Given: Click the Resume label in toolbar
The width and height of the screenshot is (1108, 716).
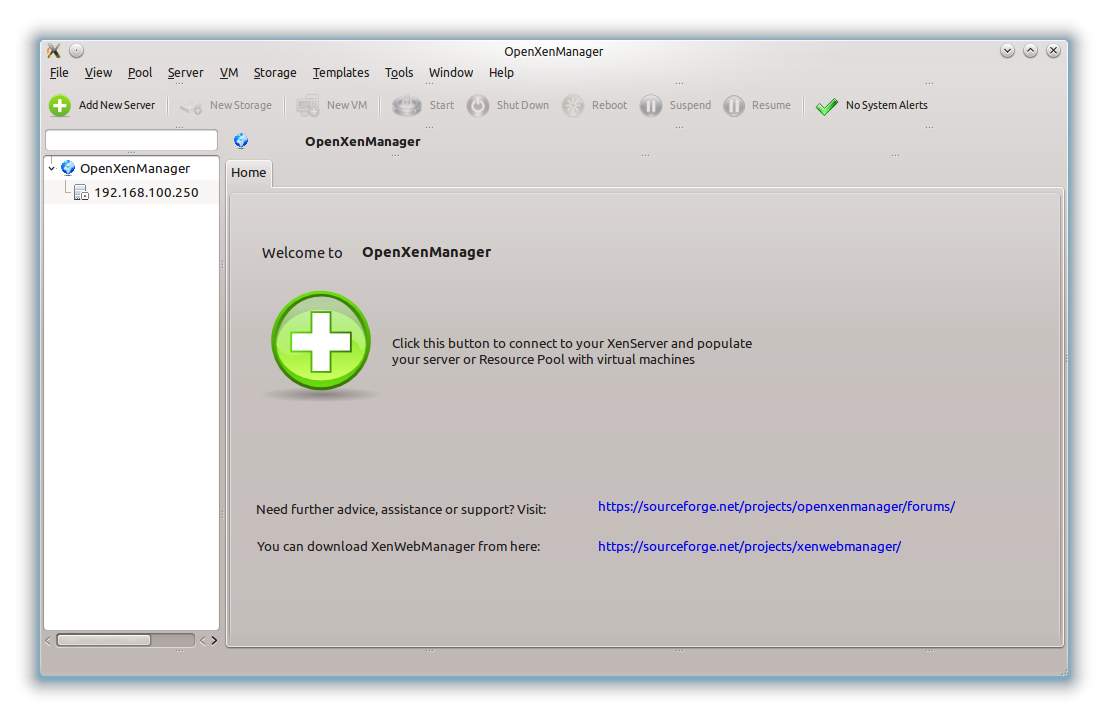Looking at the screenshot, I should pos(771,105).
